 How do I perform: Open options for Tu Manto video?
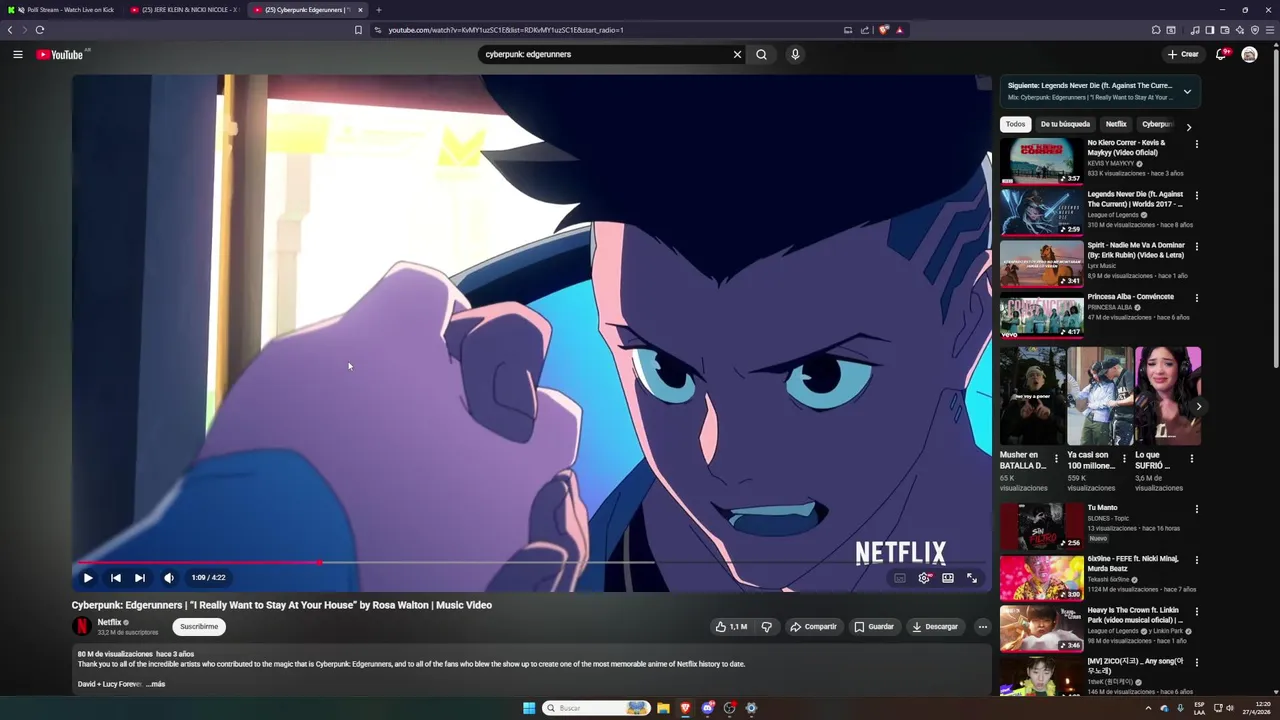click(1196, 509)
